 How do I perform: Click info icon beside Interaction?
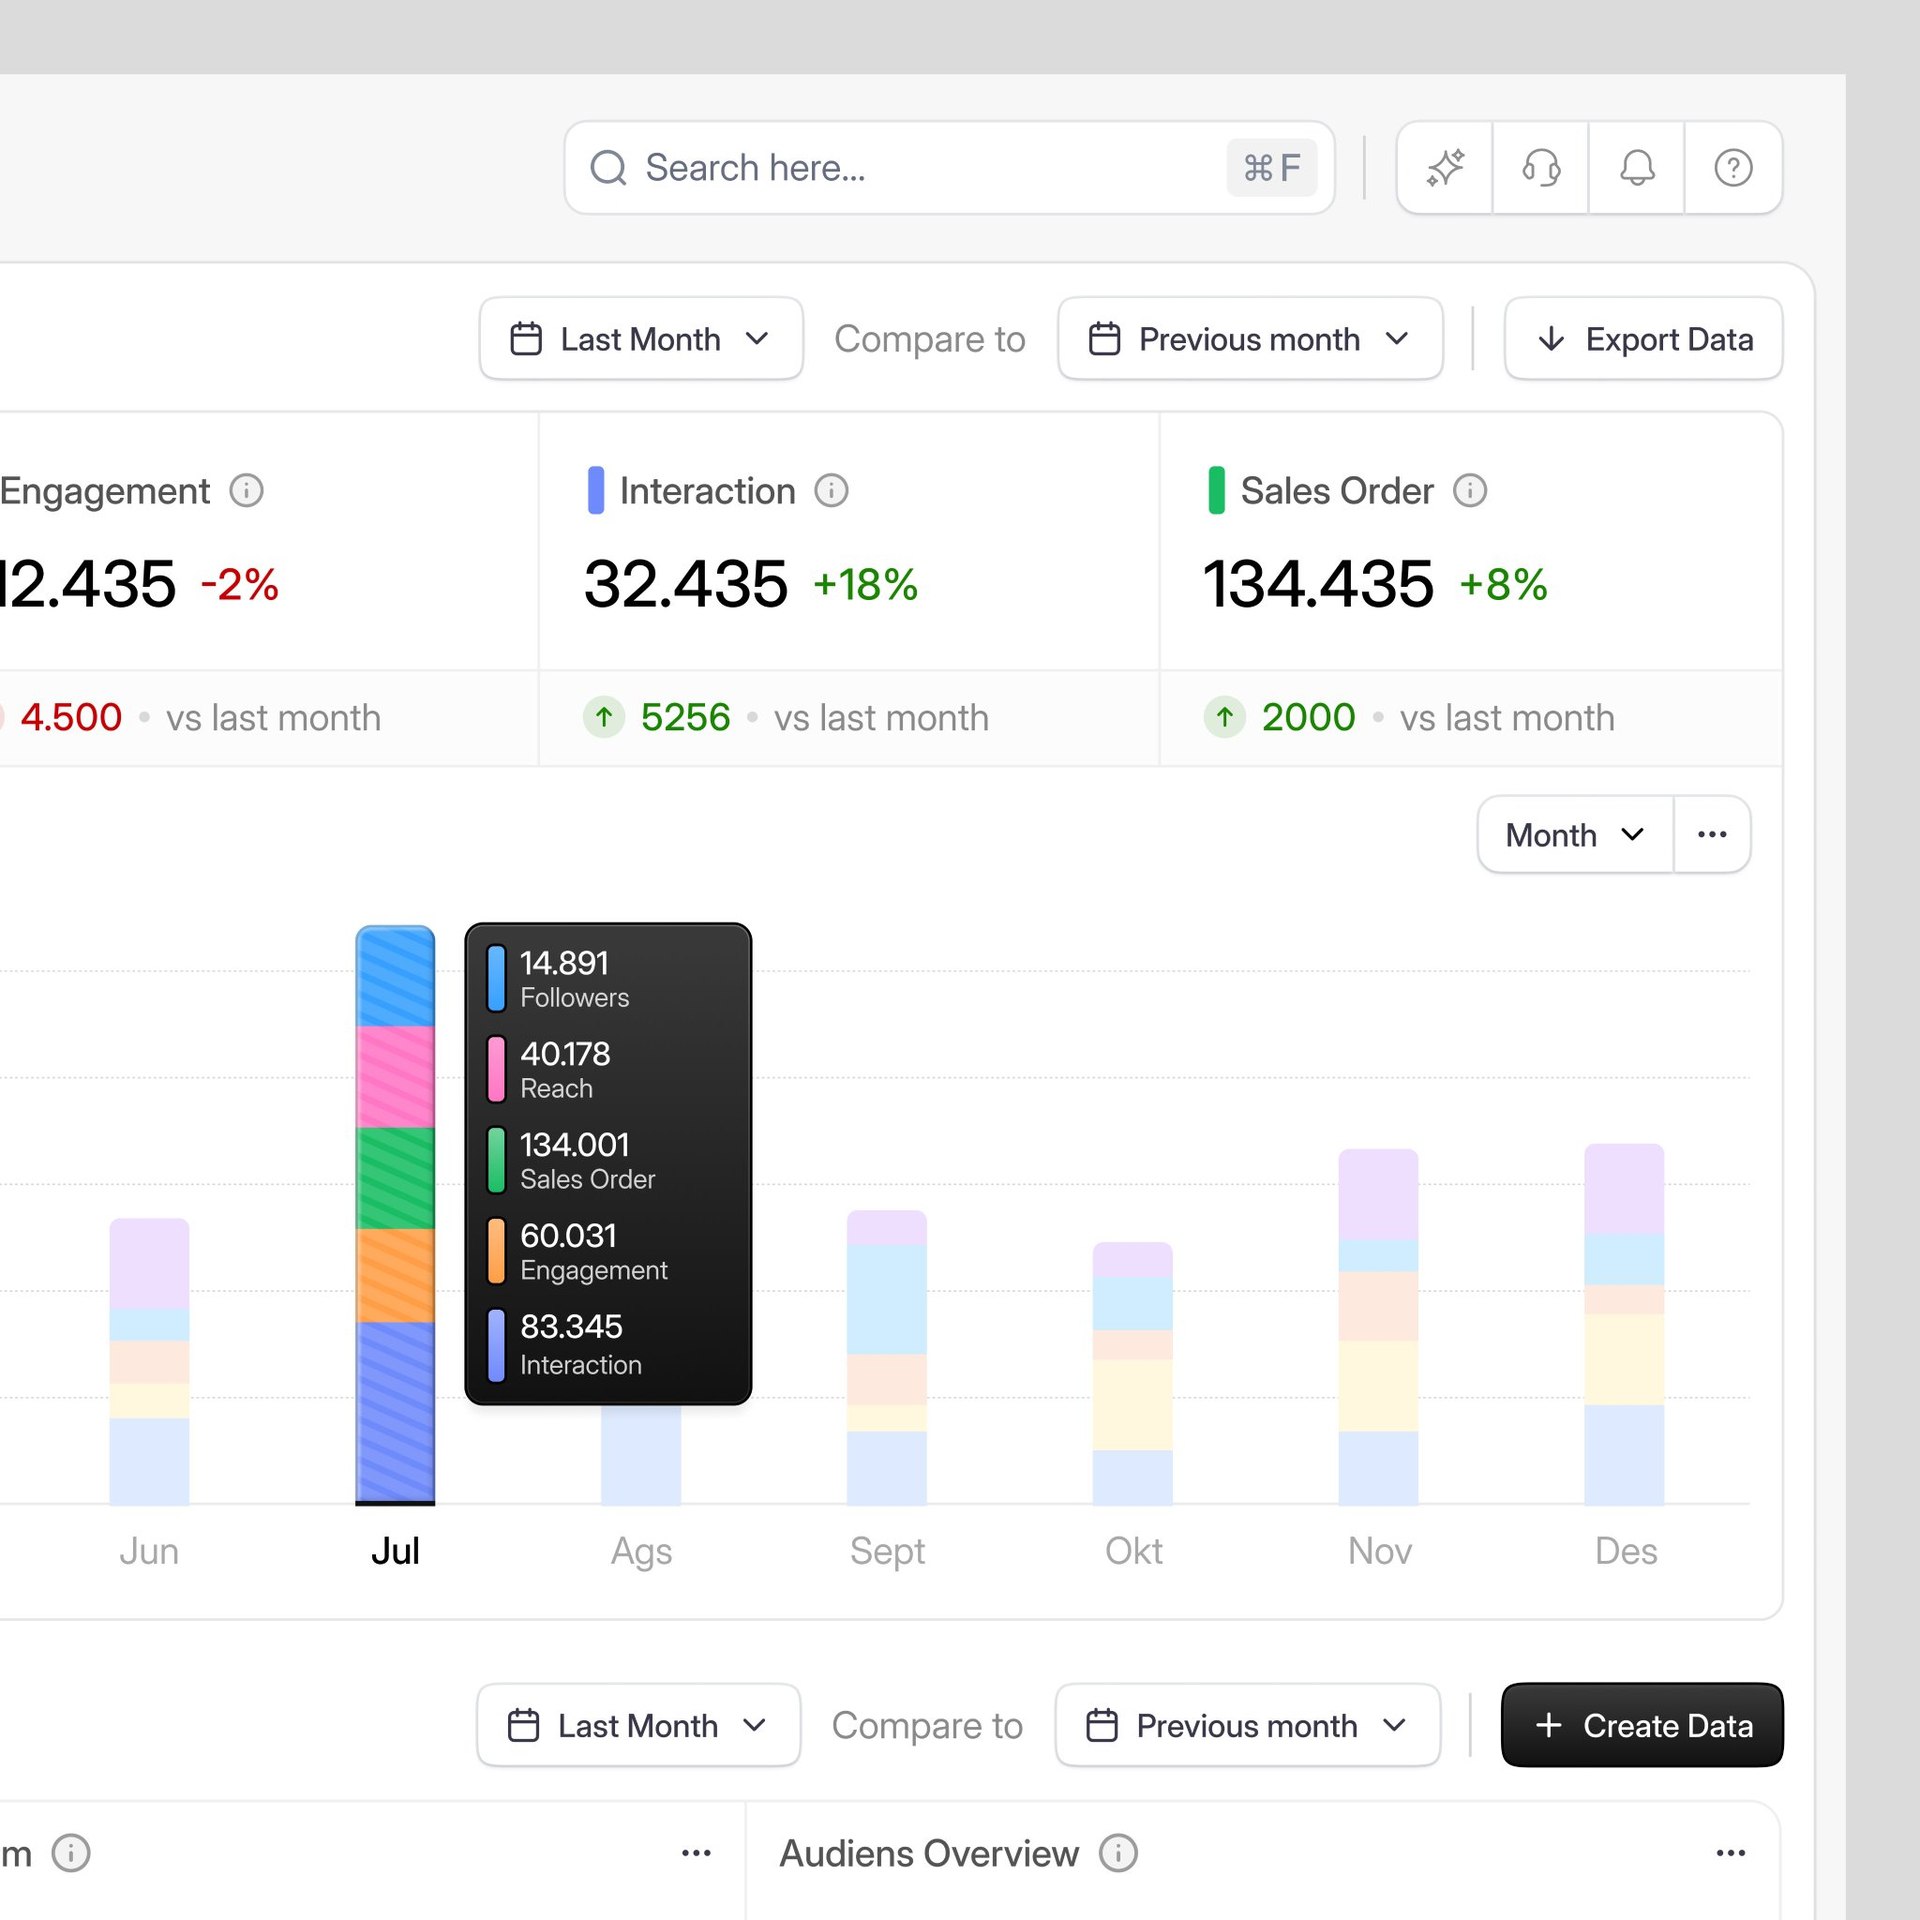click(x=831, y=491)
